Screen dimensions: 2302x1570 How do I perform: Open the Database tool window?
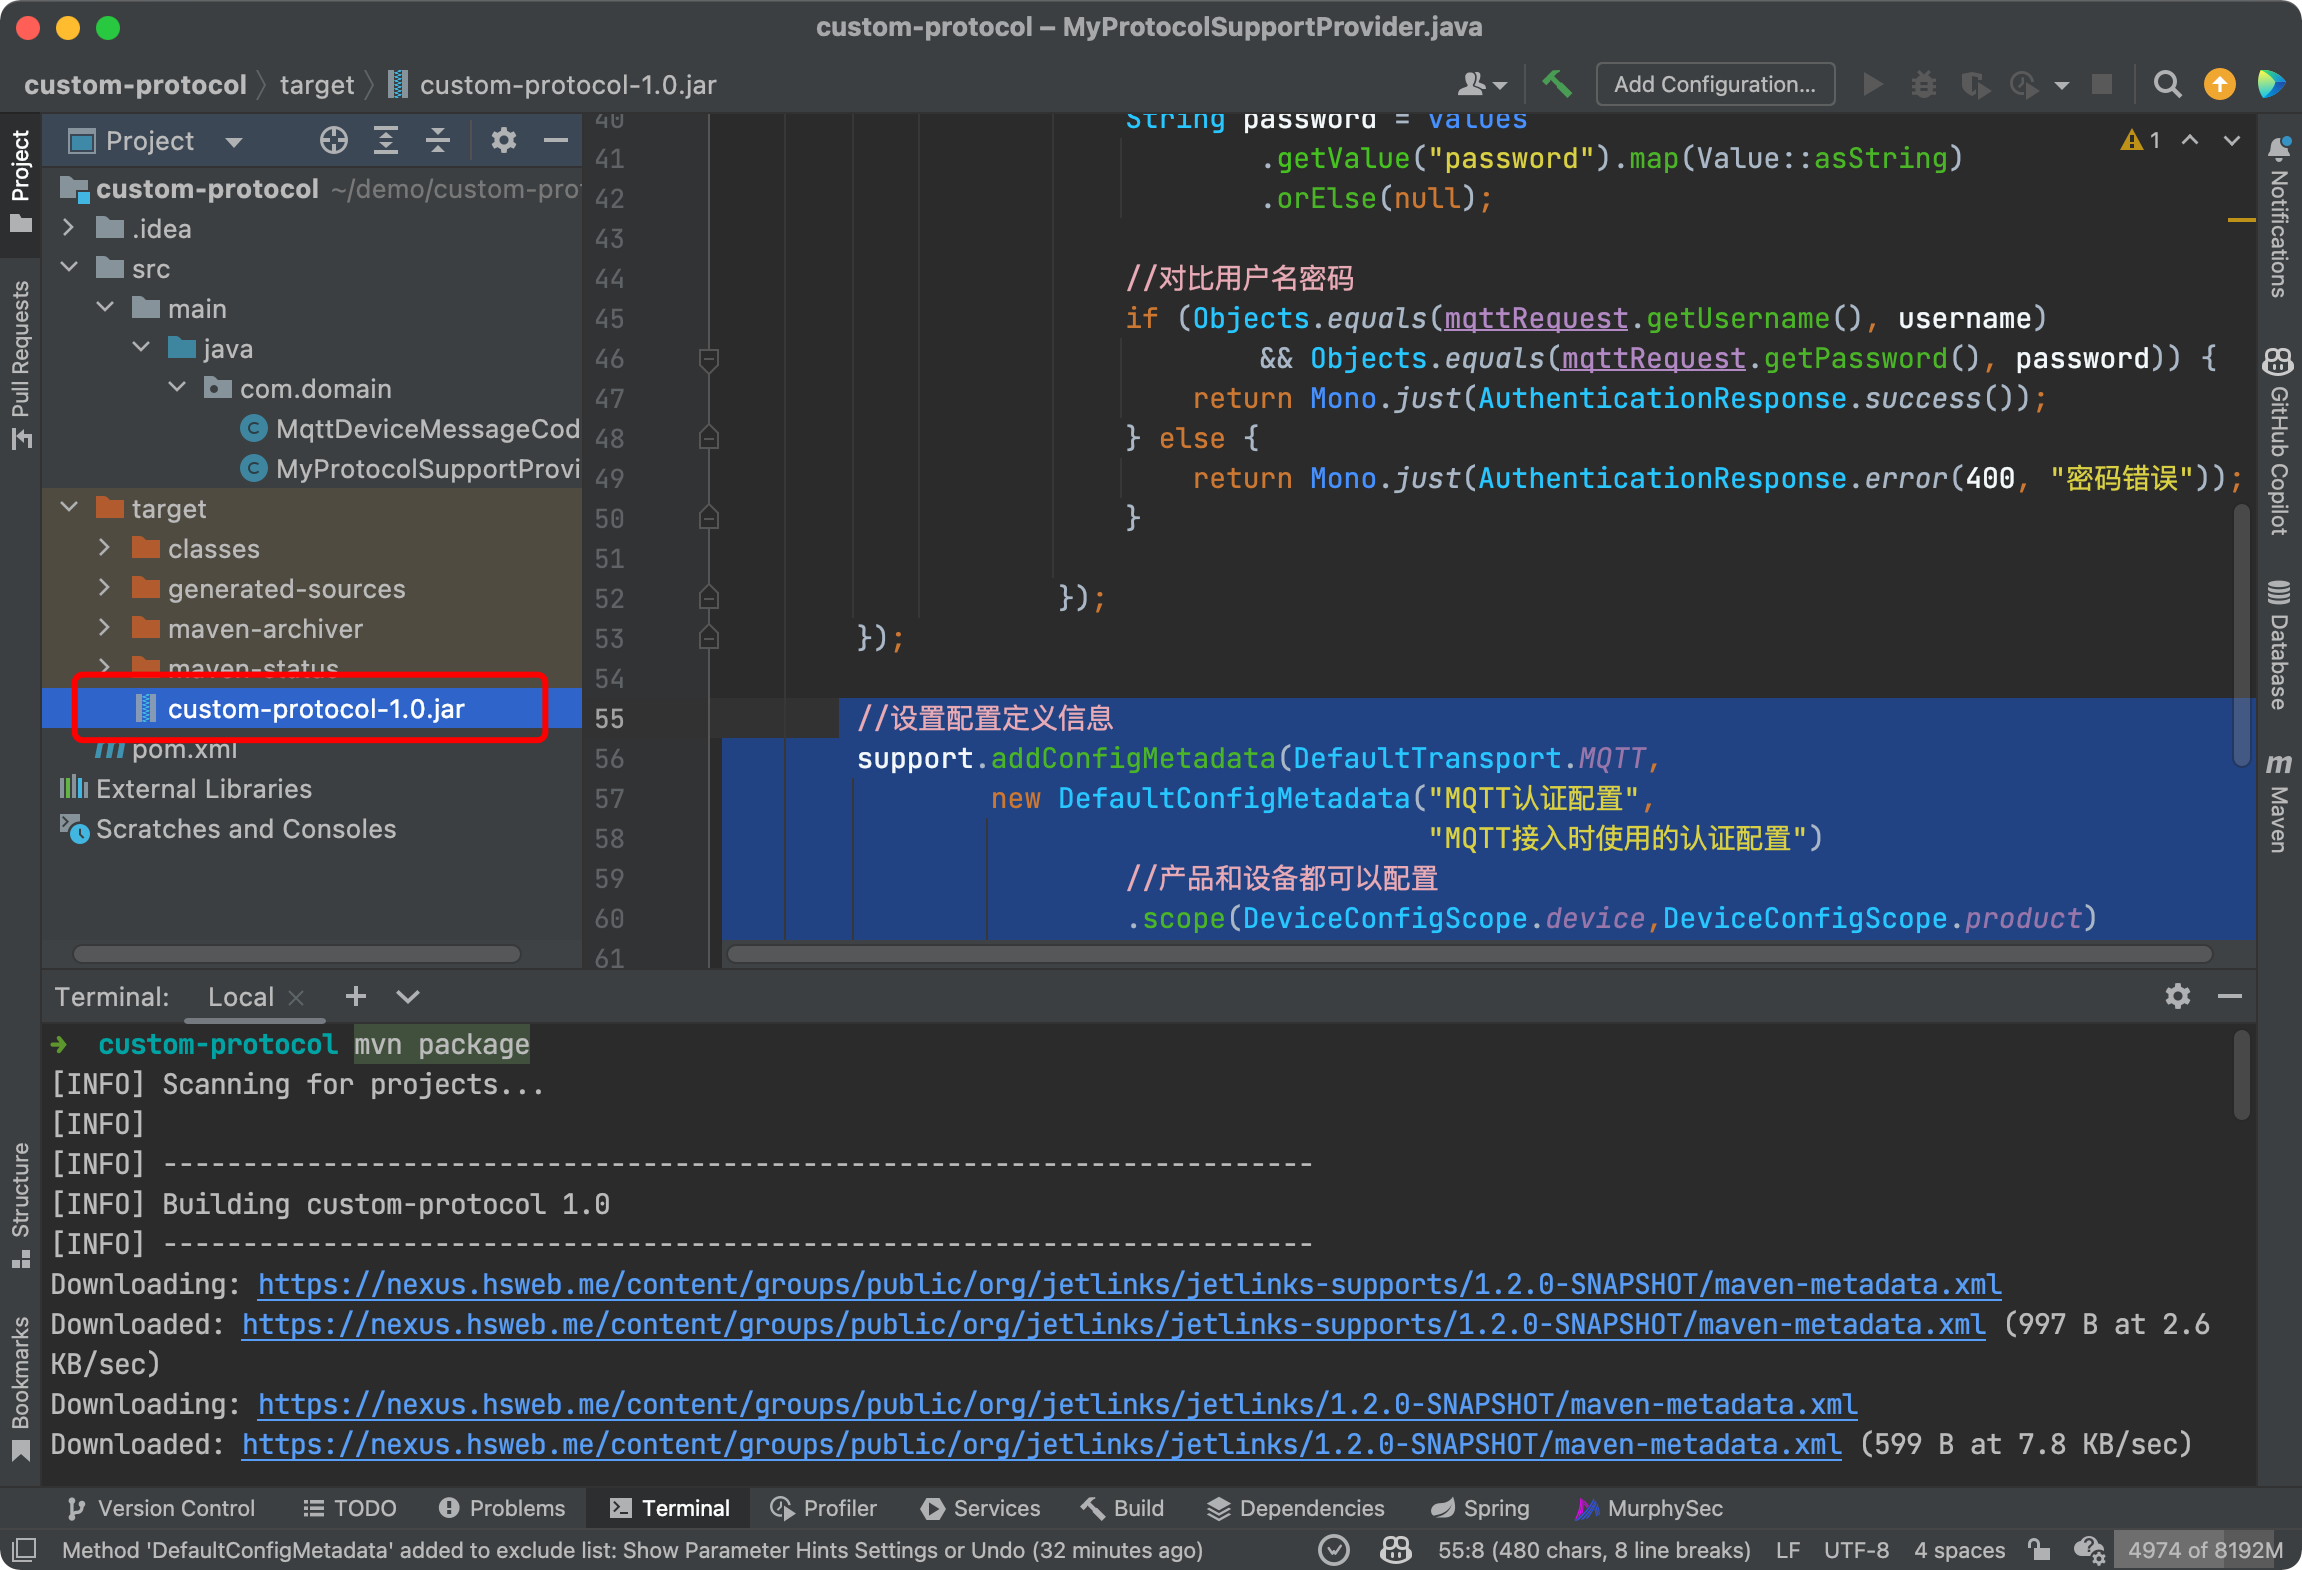[2279, 644]
